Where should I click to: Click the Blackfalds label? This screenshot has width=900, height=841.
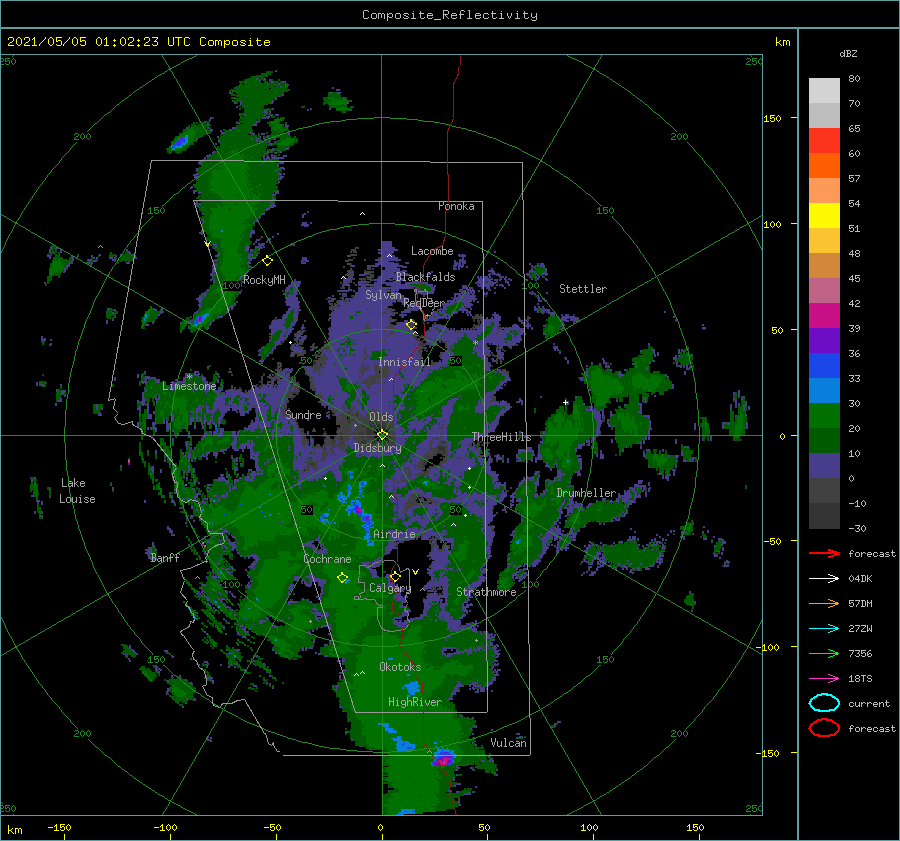[x=425, y=277]
